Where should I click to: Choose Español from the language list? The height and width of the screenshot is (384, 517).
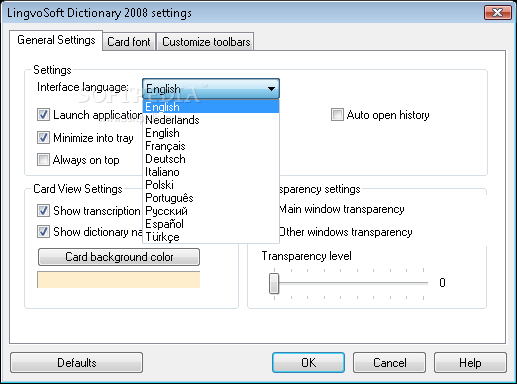(x=211, y=224)
